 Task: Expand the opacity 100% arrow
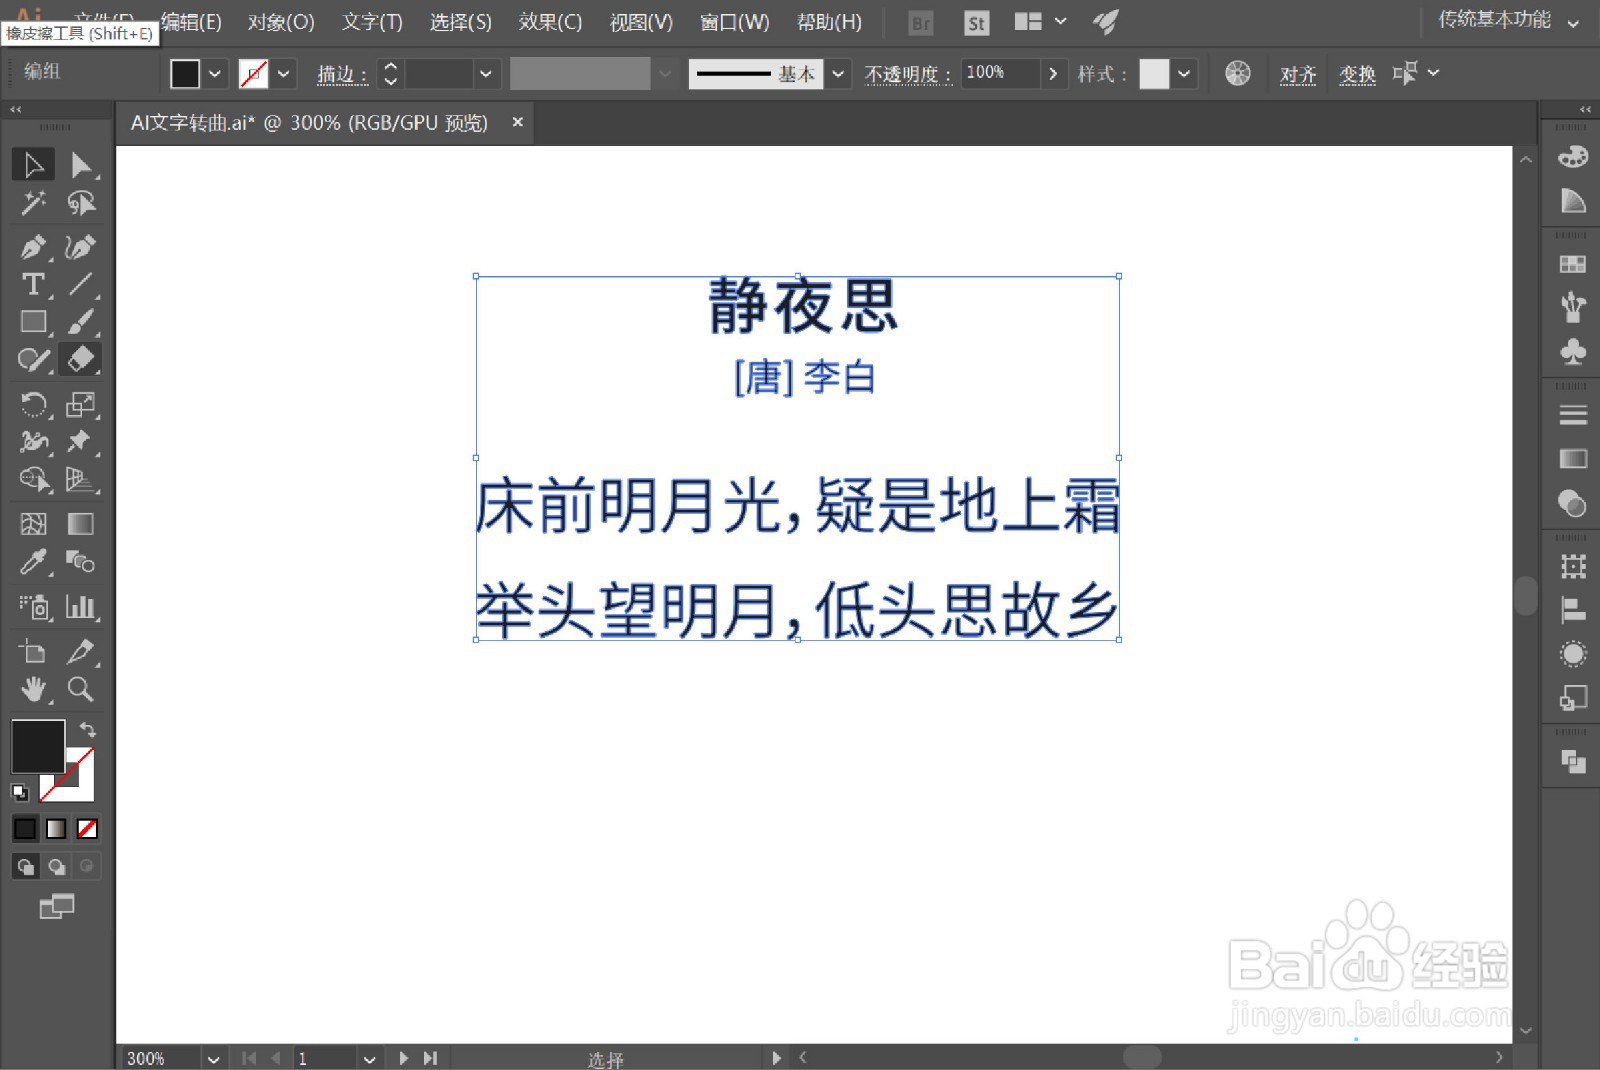(1053, 73)
